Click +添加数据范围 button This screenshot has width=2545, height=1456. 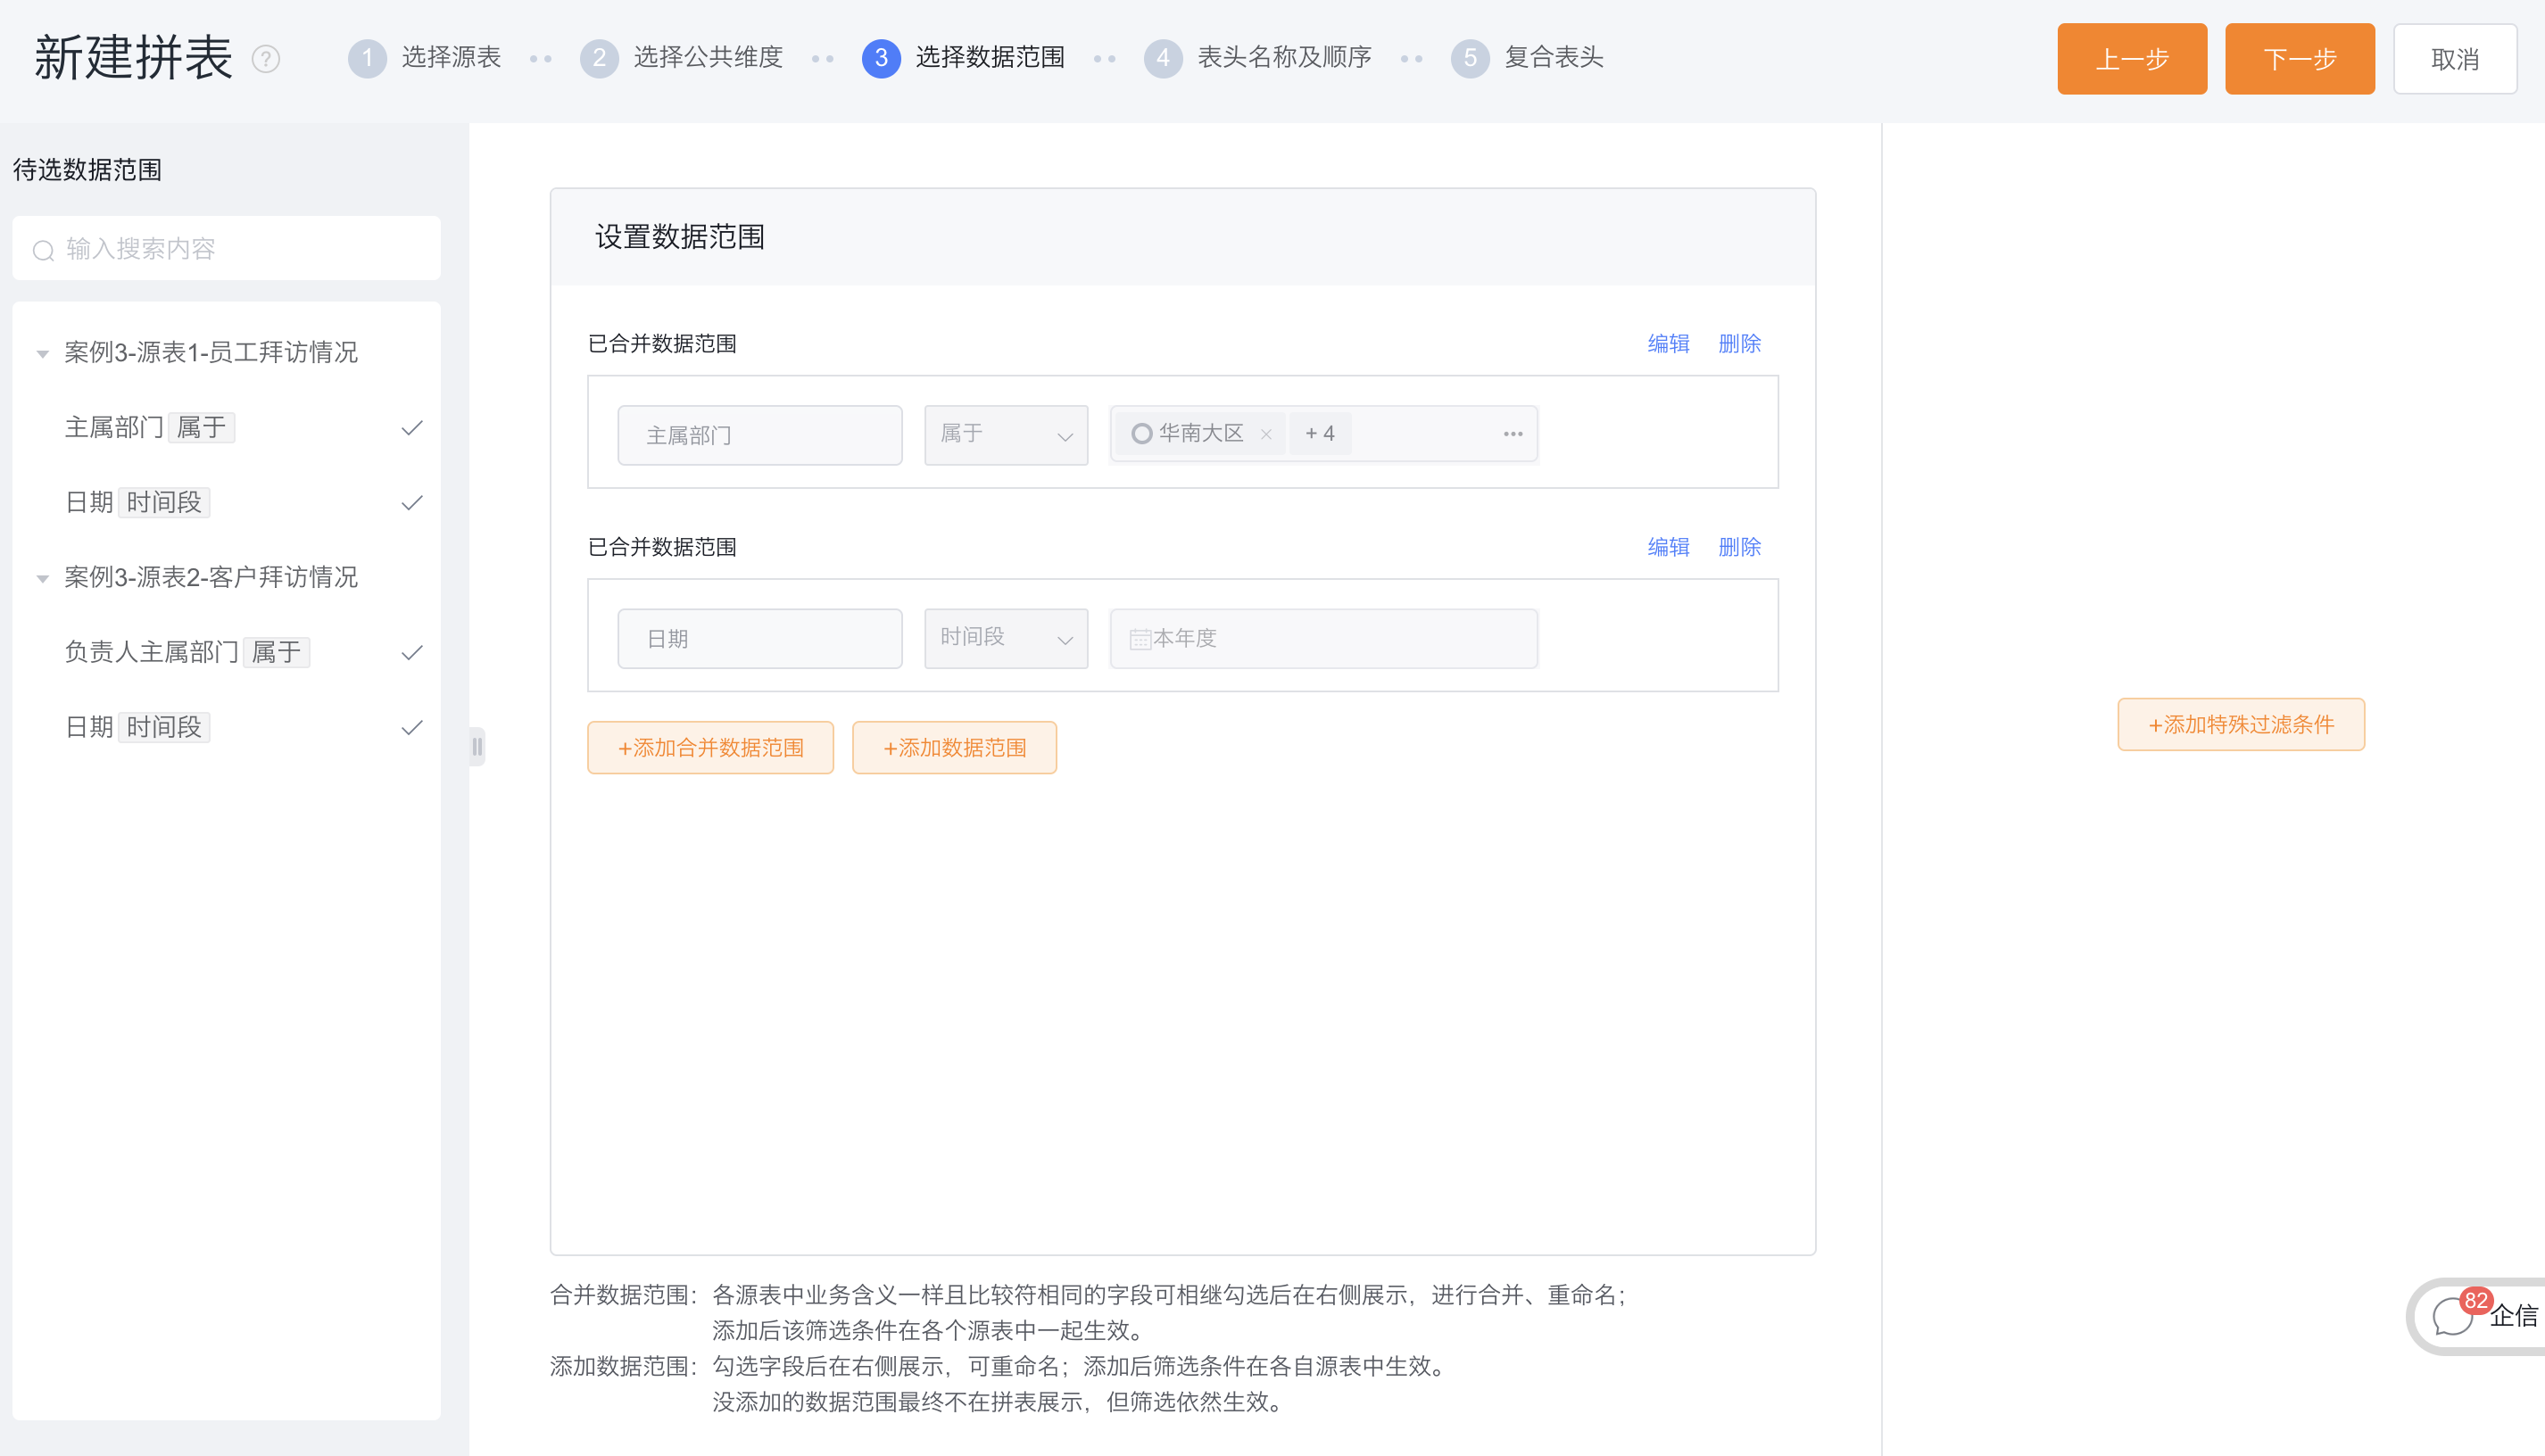955,748
